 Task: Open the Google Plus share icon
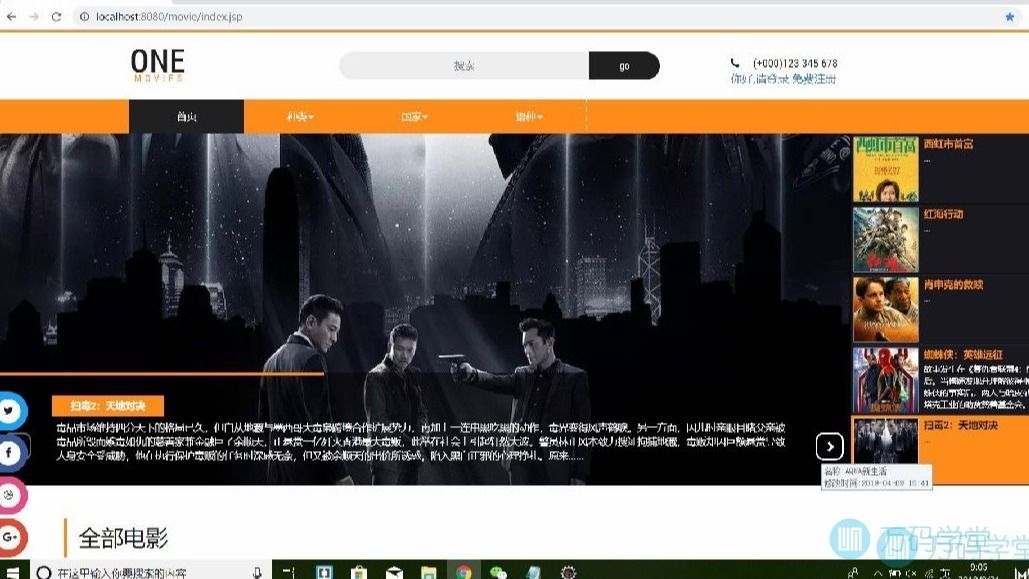coord(10,537)
